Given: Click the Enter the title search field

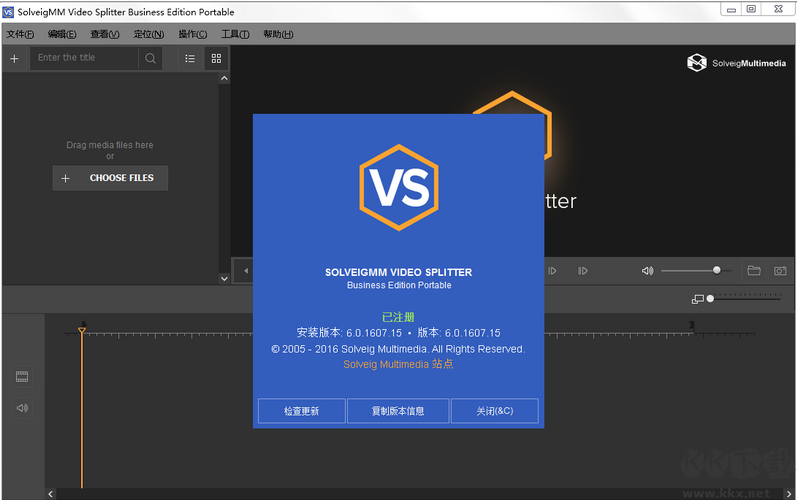Looking at the screenshot, I should (x=85, y=58).
